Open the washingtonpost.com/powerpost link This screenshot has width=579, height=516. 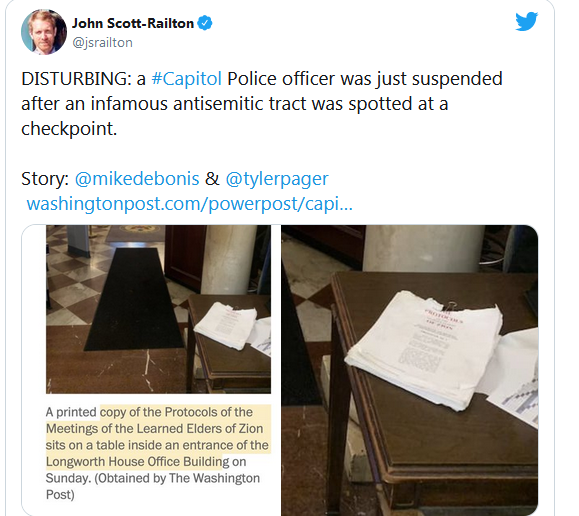(x=190, y=204)
